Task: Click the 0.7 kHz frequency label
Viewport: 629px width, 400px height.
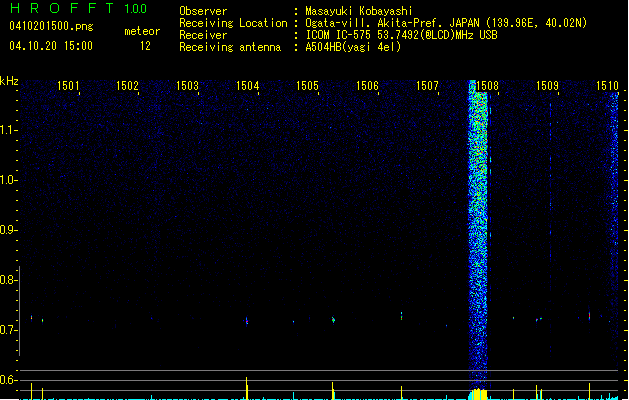Action: click(8, 330)
